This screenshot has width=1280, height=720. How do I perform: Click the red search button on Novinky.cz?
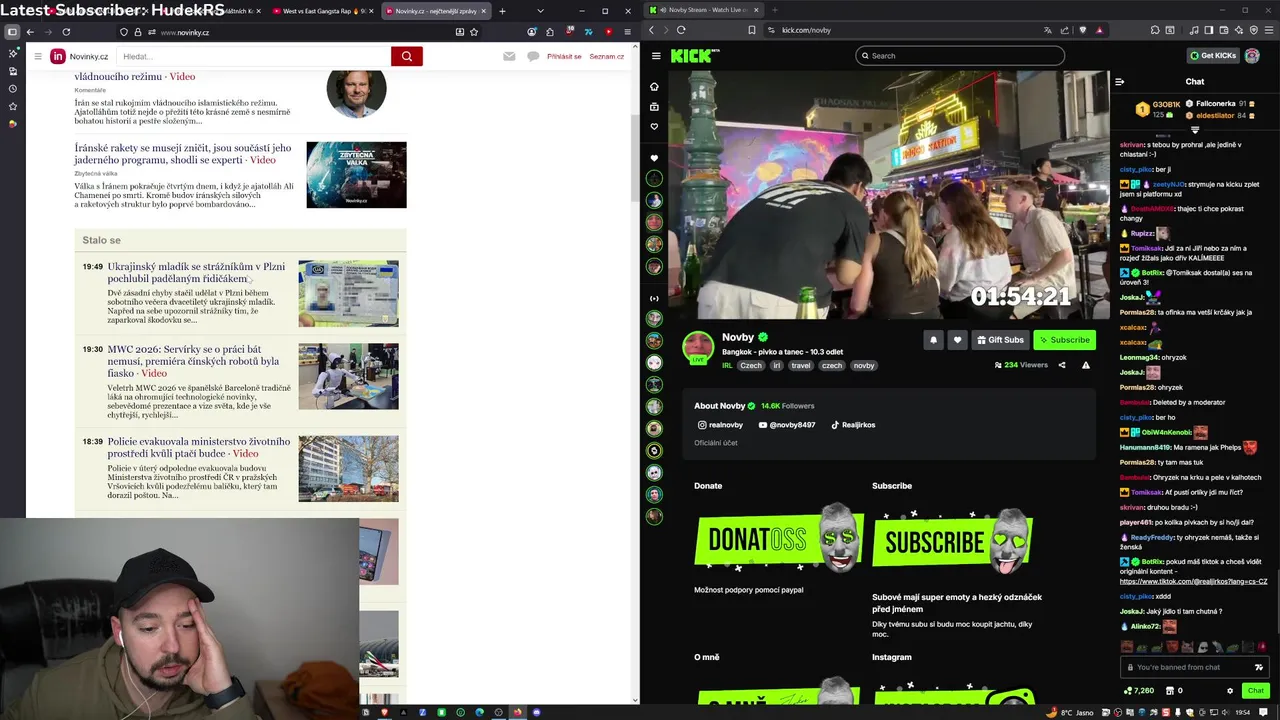pos(406,56)
